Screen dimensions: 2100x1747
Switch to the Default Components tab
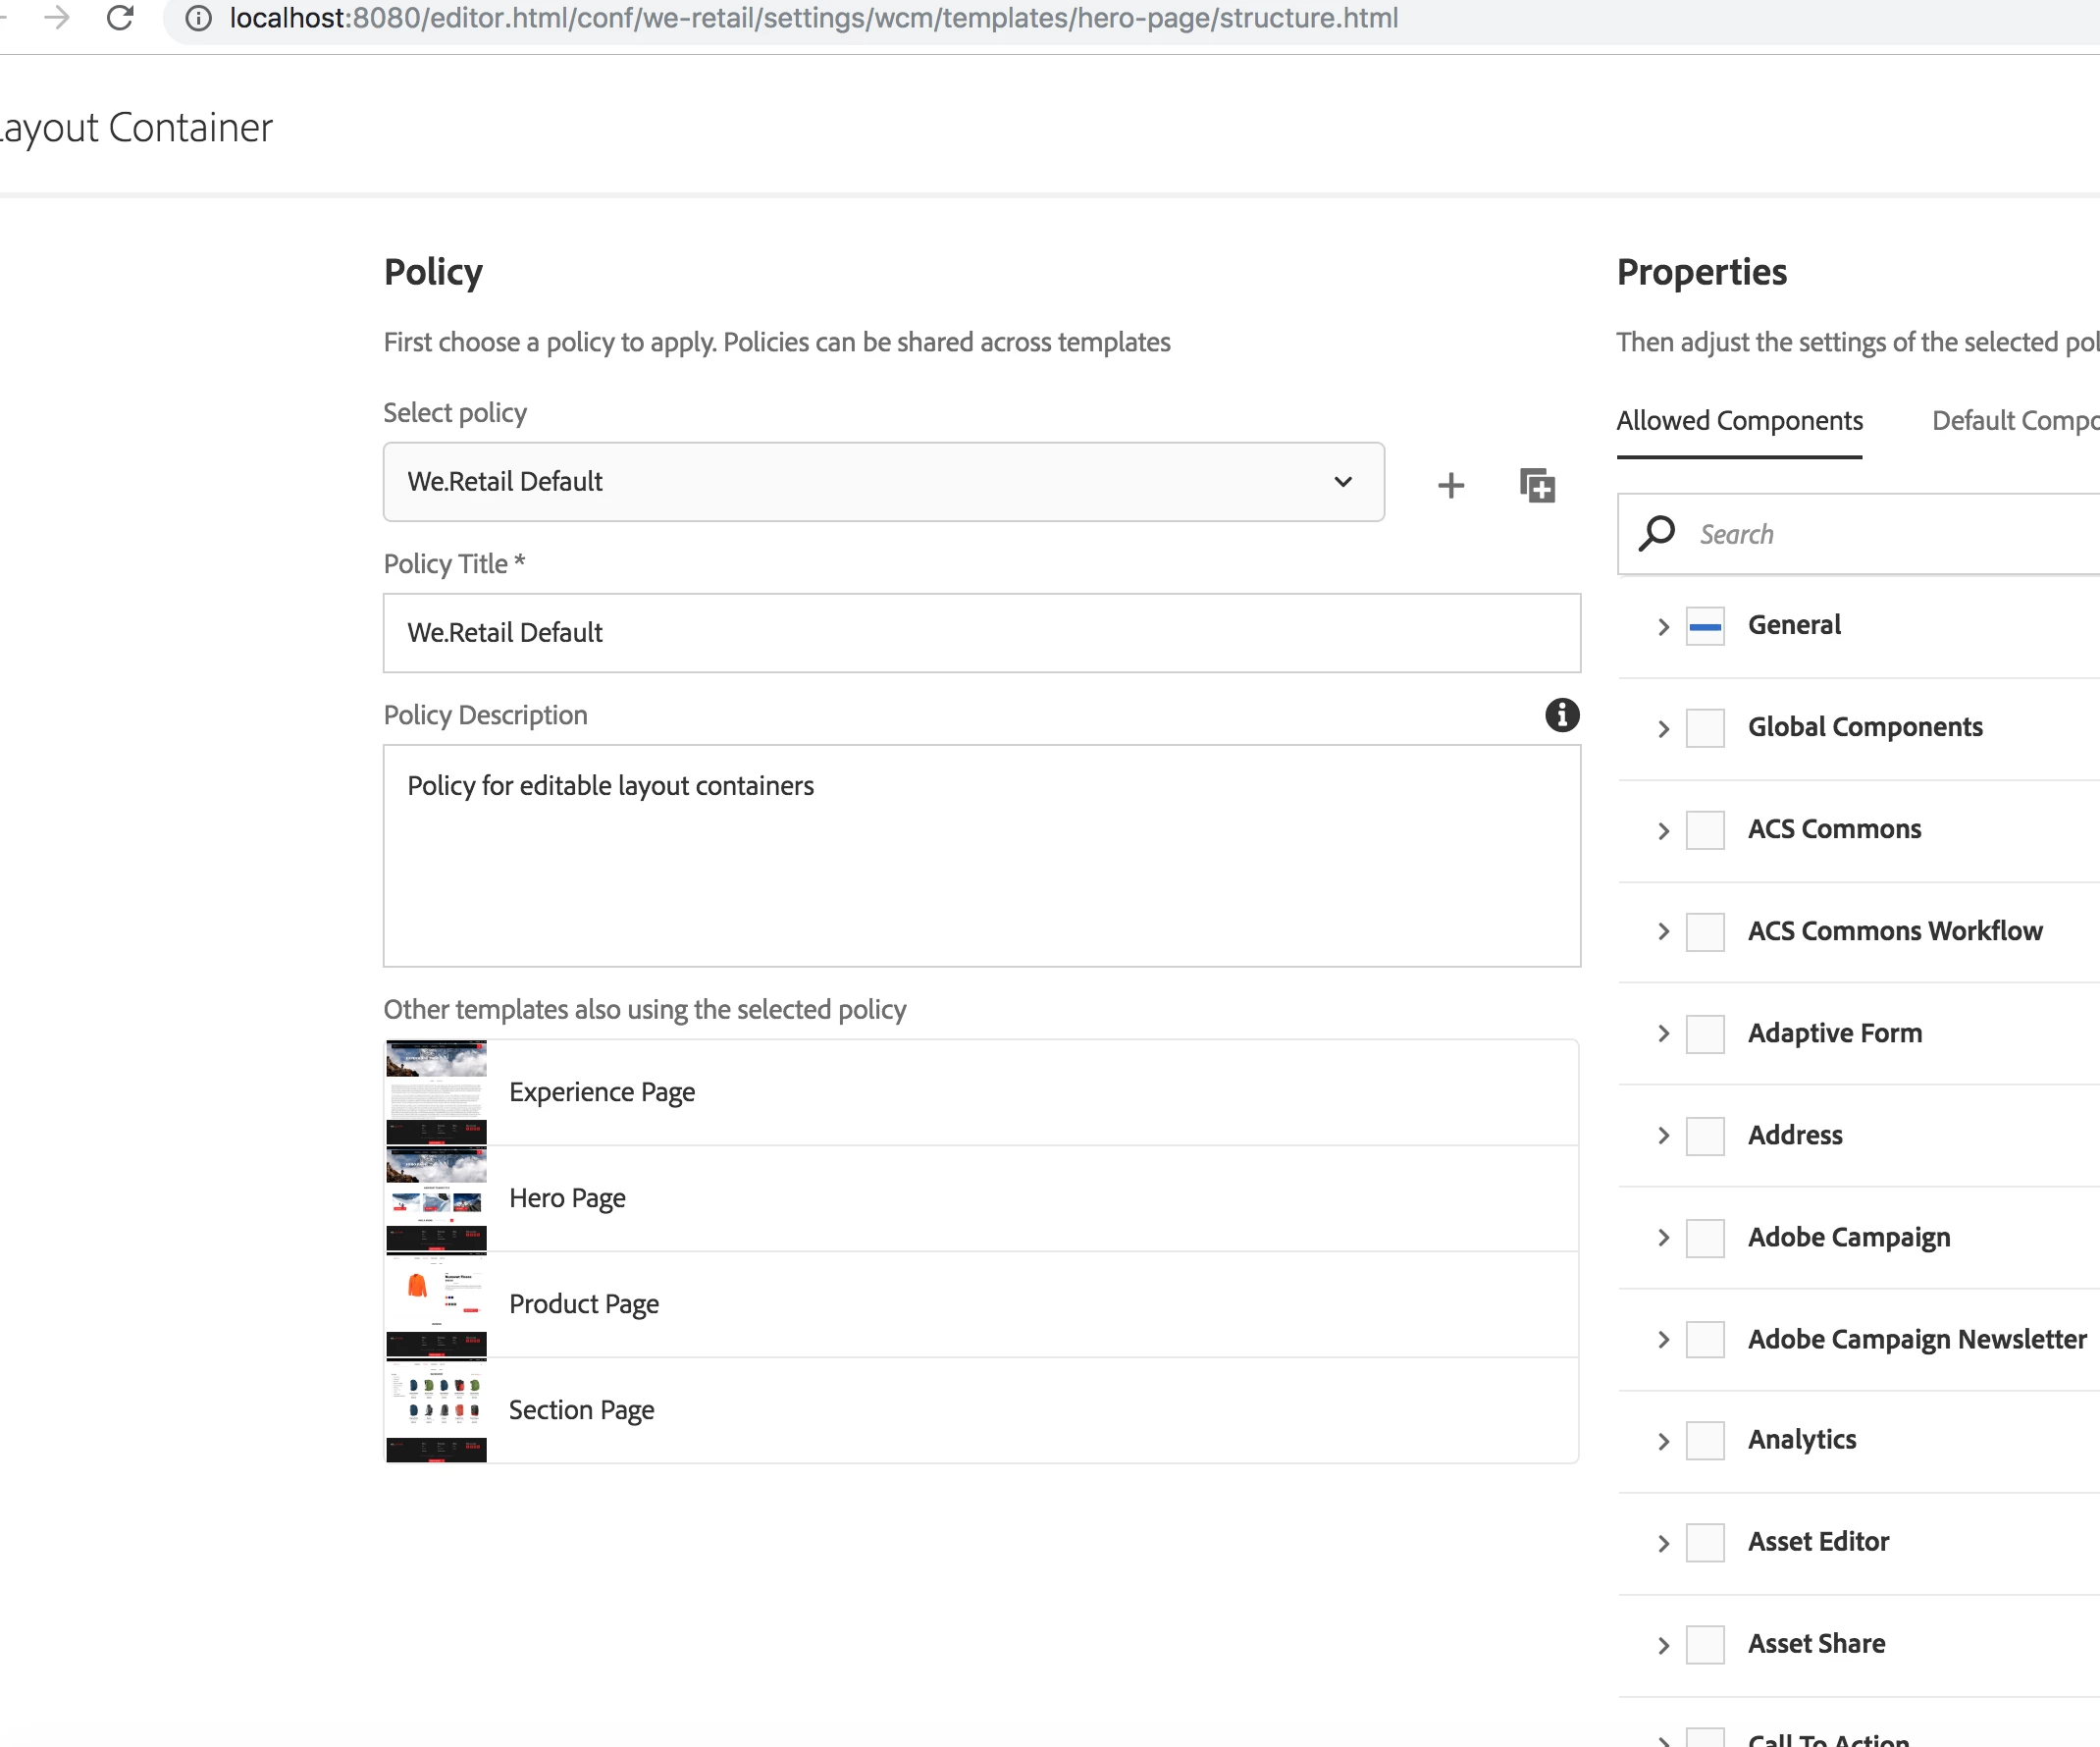point(2014,421)
